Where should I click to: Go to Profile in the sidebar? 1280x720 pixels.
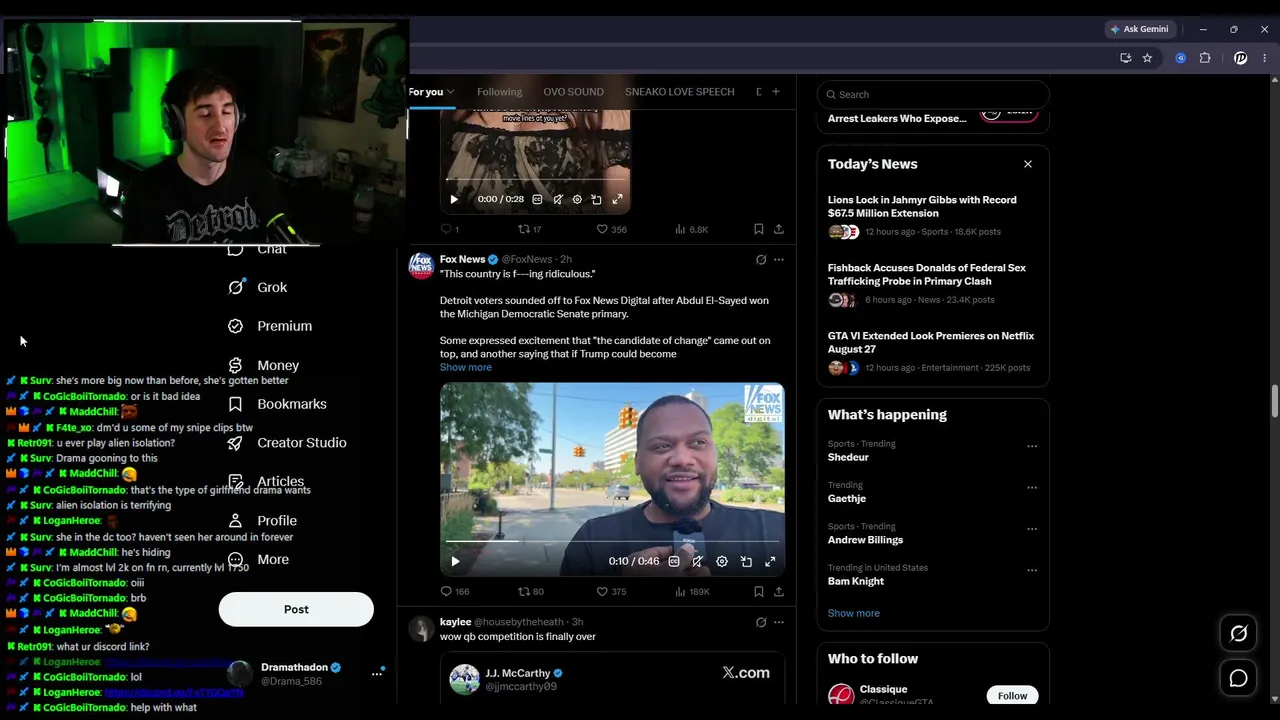pos(262,521)
